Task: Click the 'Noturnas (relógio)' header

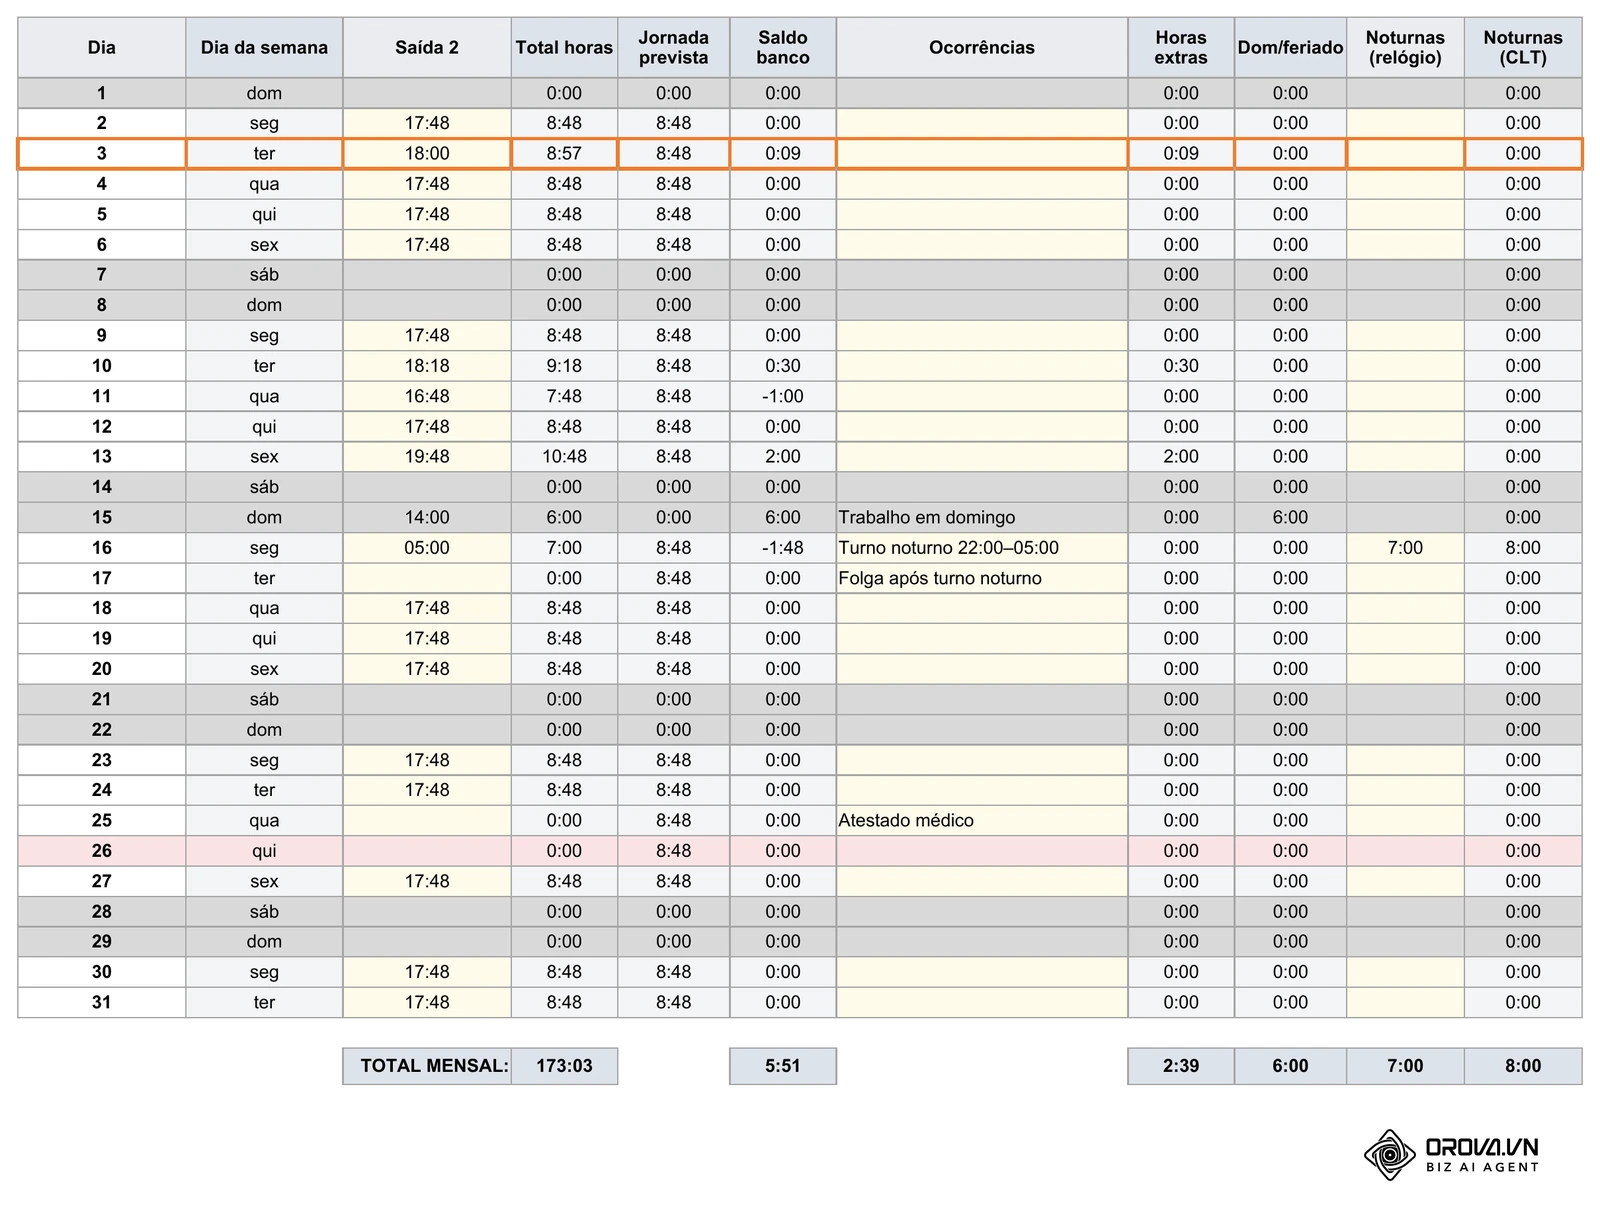Action: point(1405,47)
